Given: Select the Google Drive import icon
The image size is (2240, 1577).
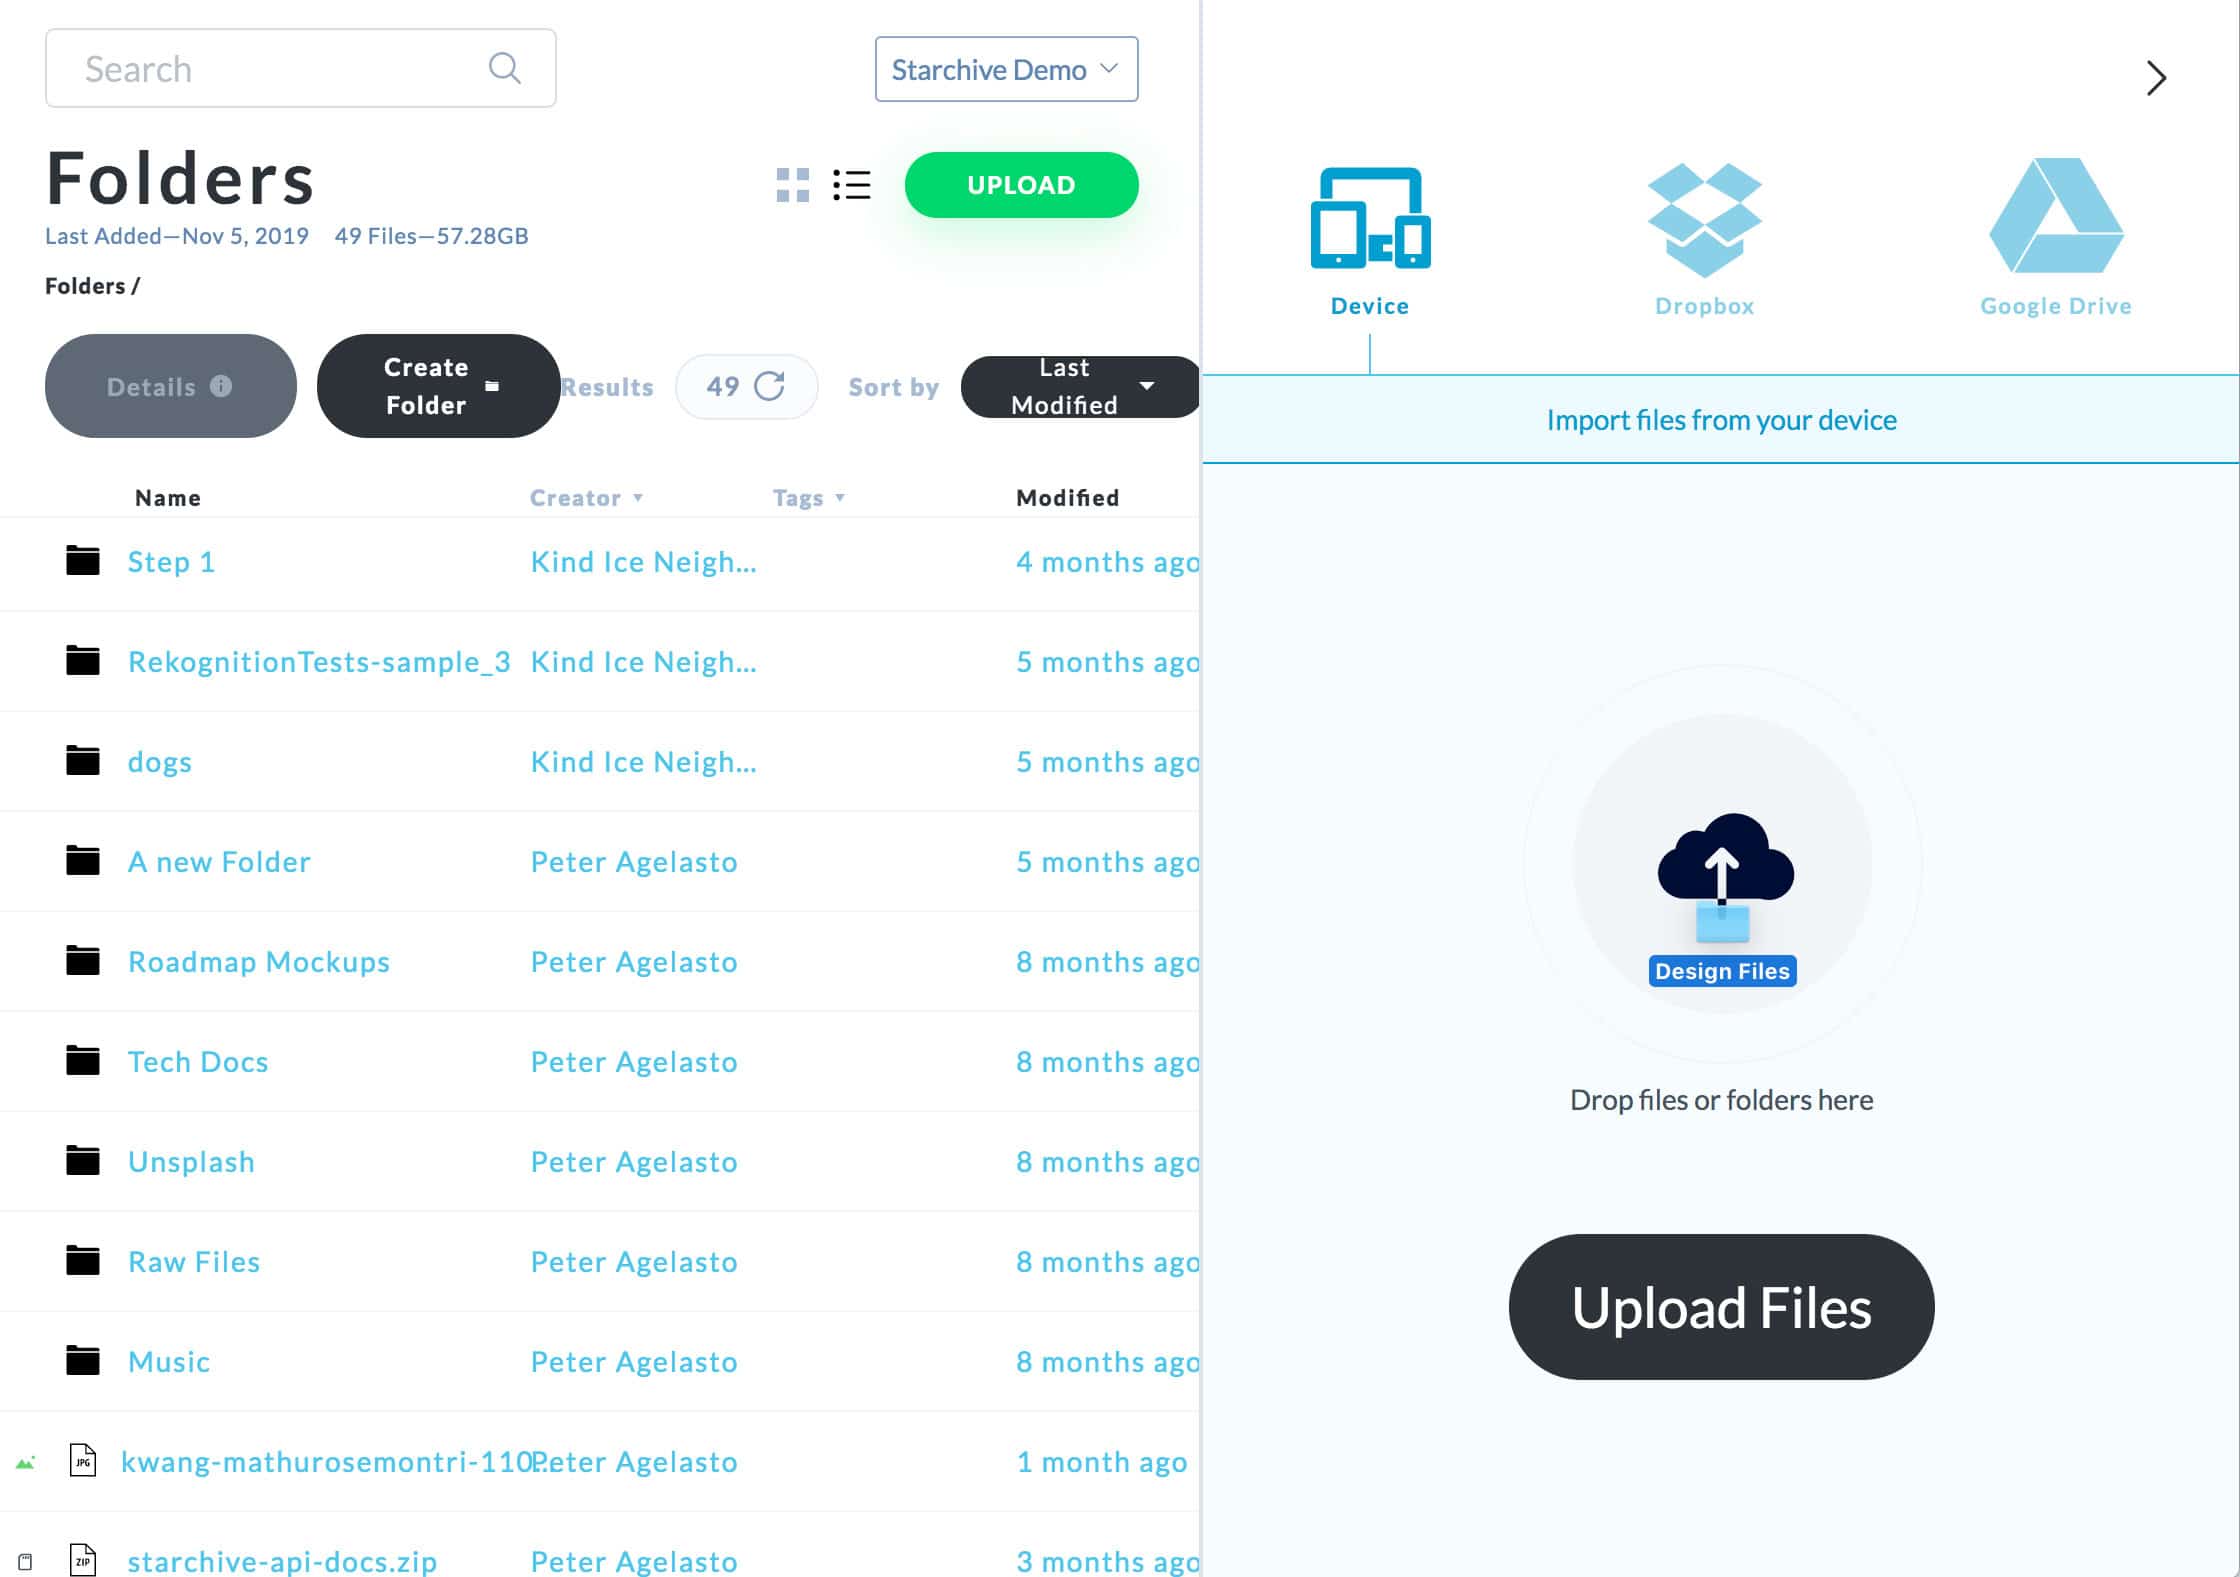Looking at the screenshot, I should 2056,215.
